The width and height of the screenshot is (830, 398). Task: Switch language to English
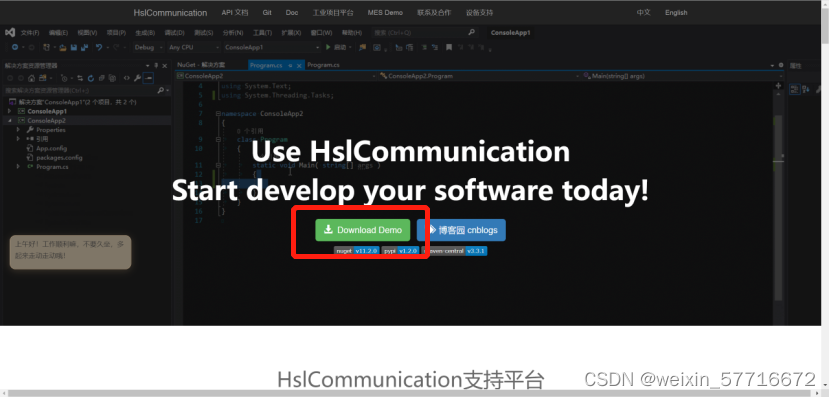pos(676,13)
